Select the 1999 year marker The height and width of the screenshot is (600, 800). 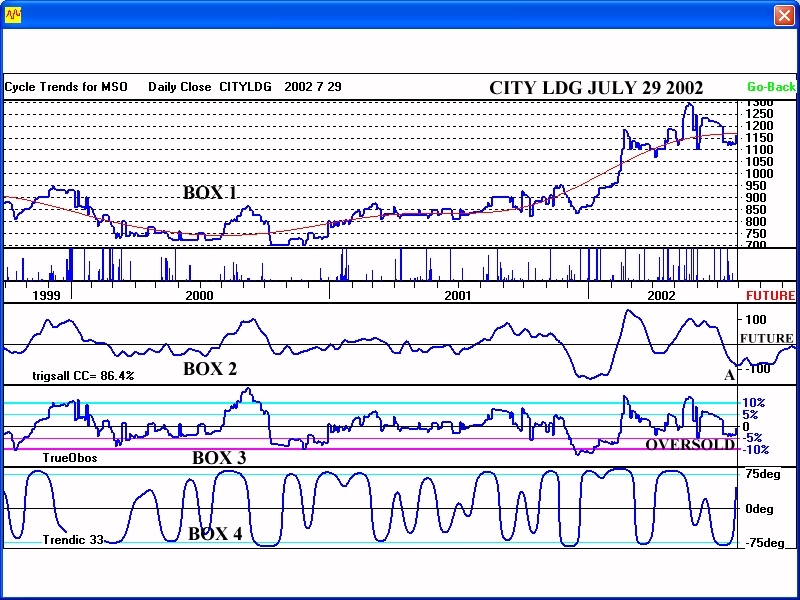[47, 296]
